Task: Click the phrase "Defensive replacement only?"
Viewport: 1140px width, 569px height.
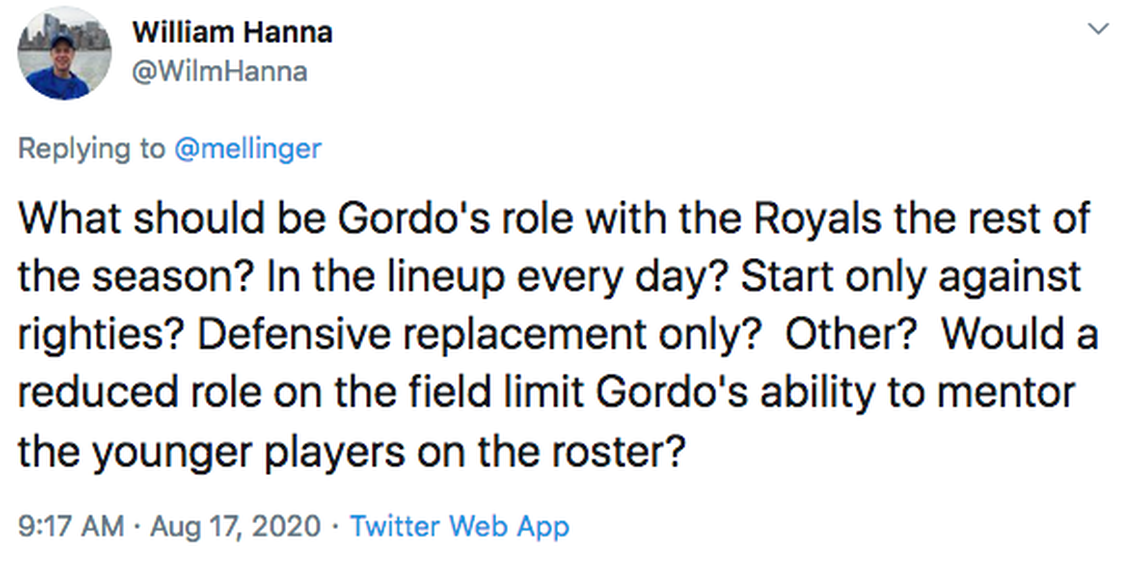Action: [474, 335]
